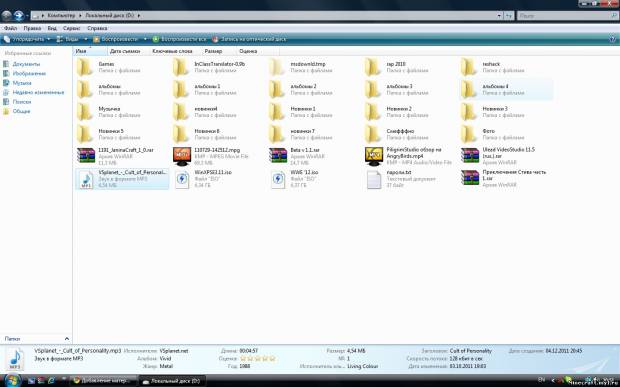The height and width of the screenshot is (387, 620).
Task: Open the Файл menu
Action: [x=10, y=28]
